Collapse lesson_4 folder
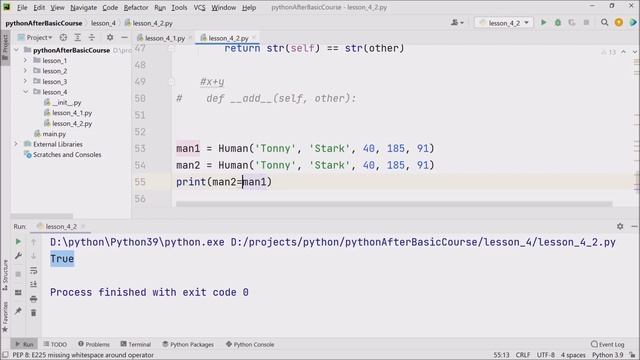 click(25, 92)
